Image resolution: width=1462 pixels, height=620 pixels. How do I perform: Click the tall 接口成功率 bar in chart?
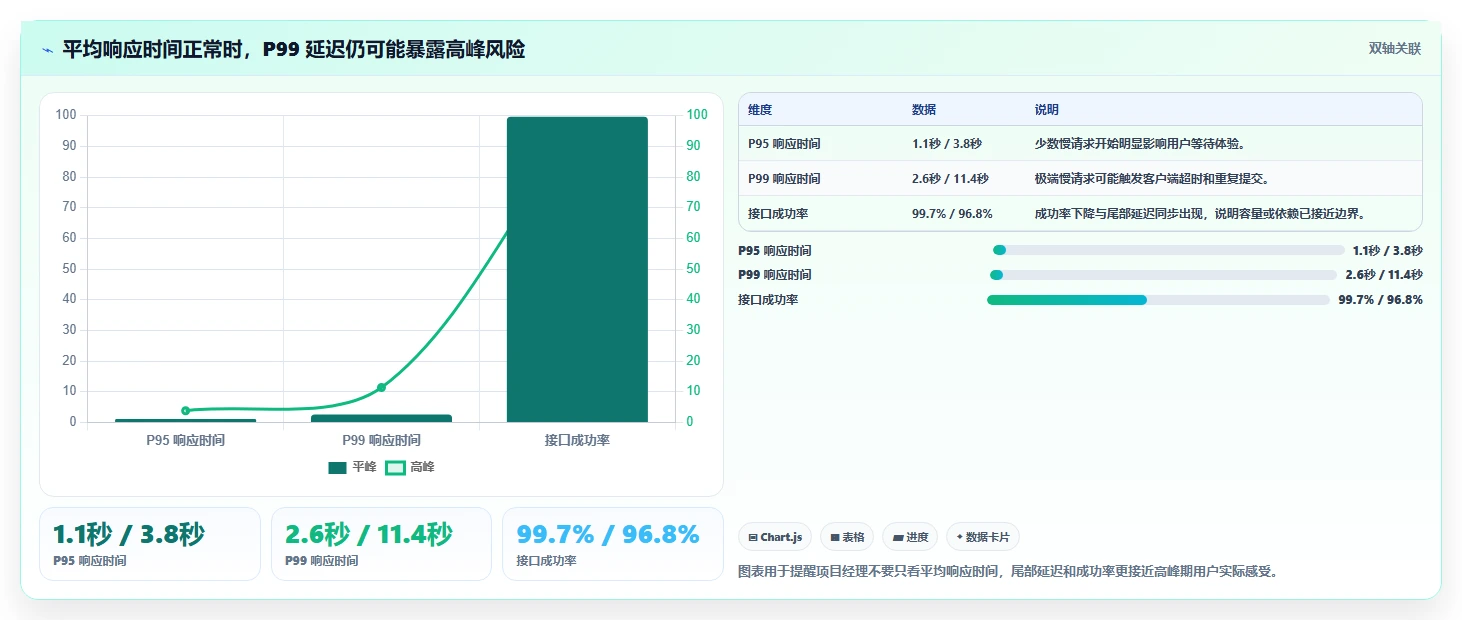pos(577,269)
